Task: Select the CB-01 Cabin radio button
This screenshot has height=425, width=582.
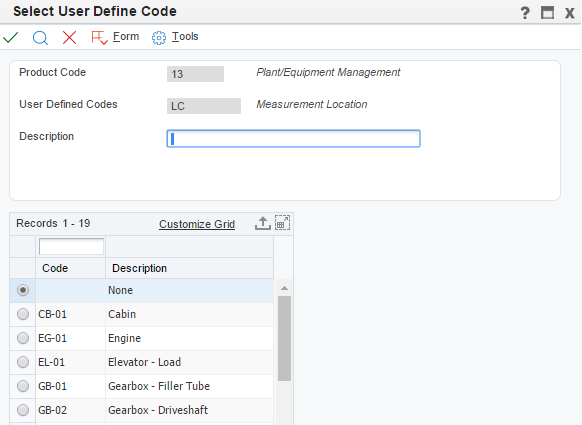Action: click(23, 314)
